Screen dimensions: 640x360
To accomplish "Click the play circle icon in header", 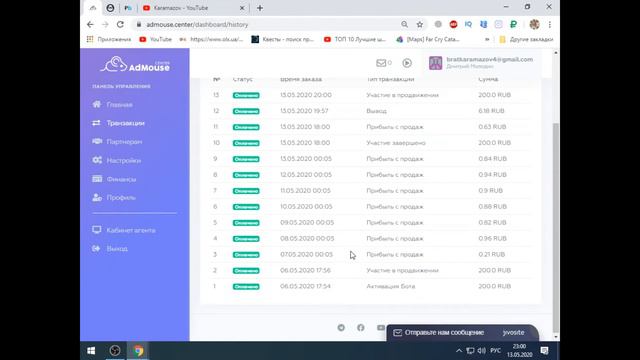I will pos(407,63).
